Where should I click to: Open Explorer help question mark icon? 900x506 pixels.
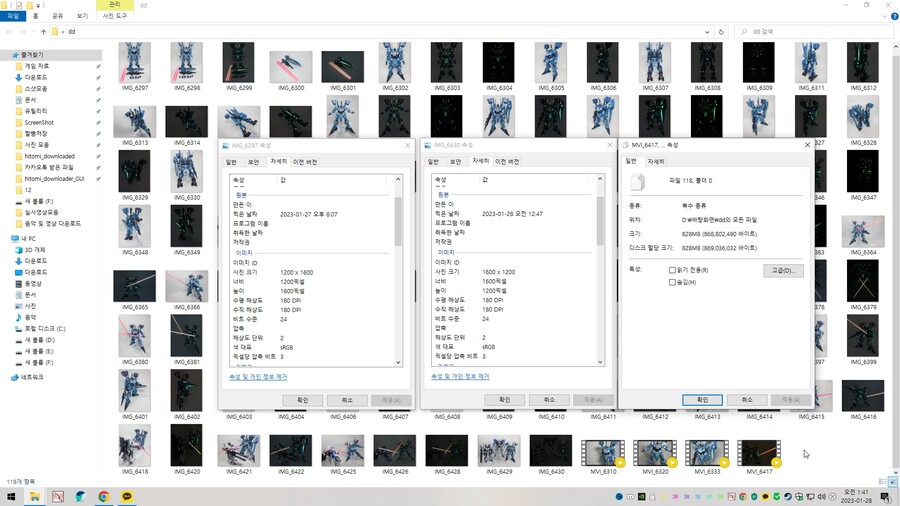[x=894, y=17]
